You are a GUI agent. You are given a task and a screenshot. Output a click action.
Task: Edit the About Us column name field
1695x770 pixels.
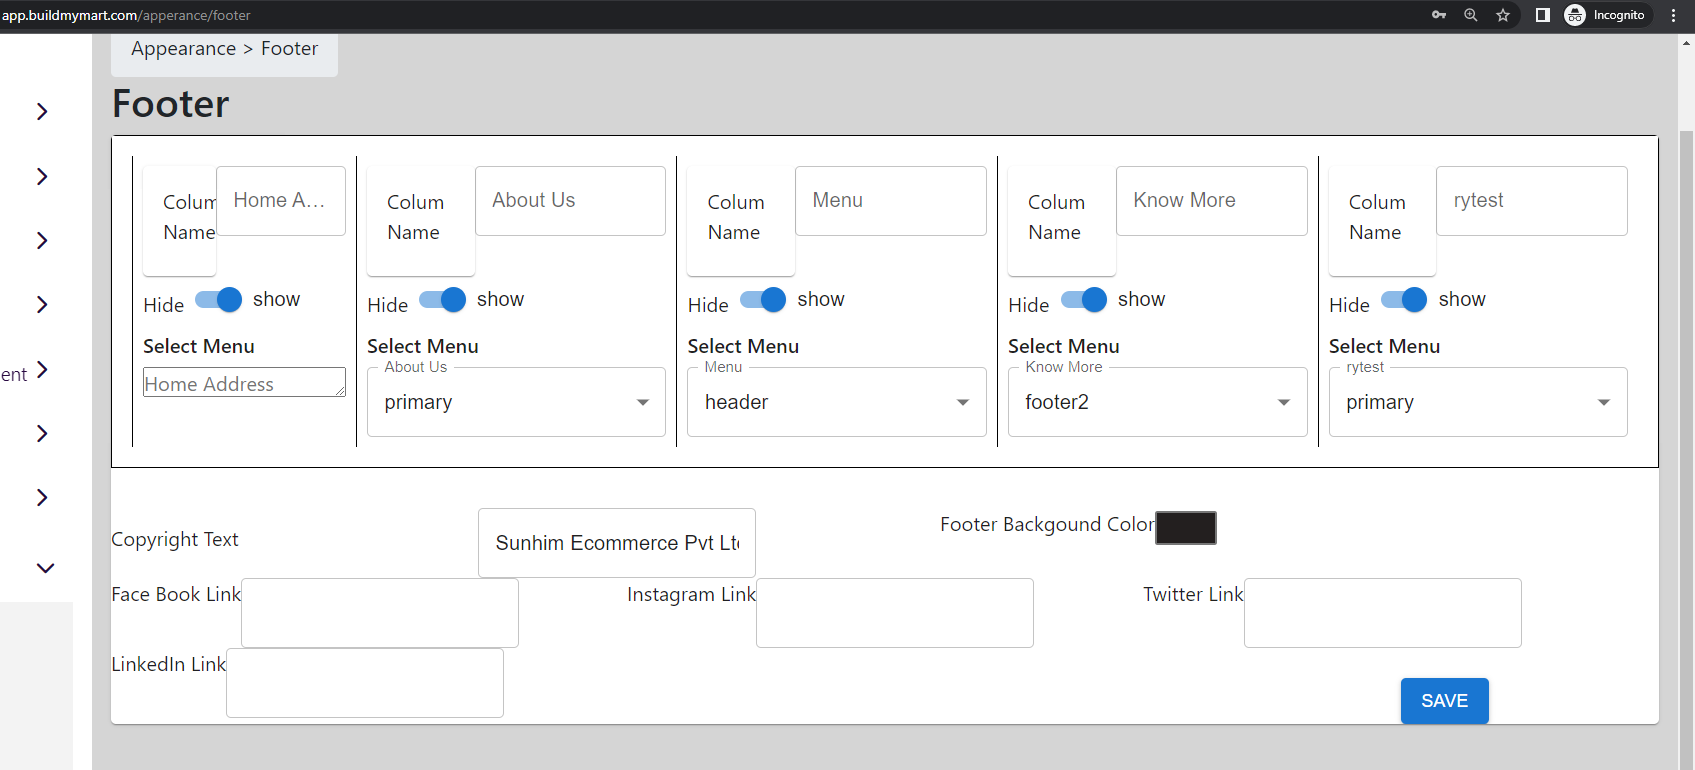tap(570, 201)
